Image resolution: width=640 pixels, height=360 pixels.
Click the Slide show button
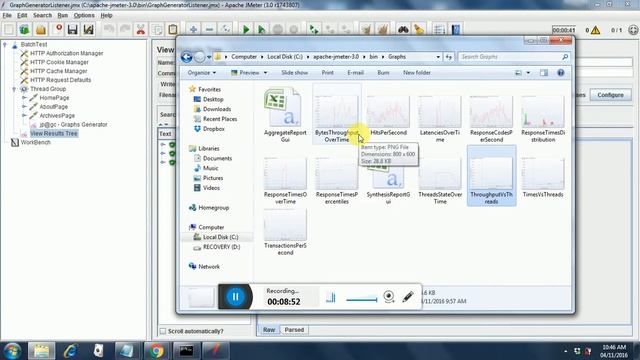294,73
